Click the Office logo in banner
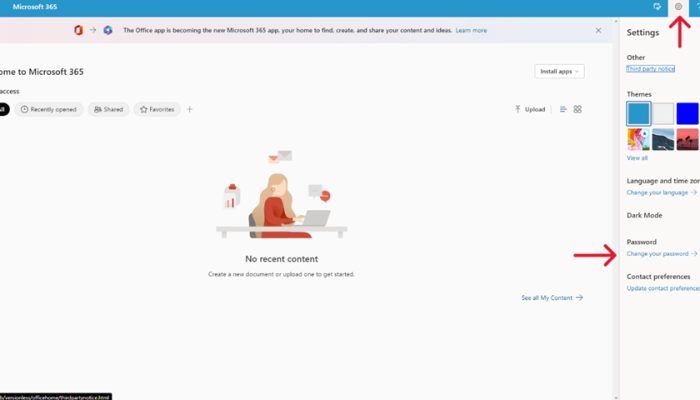700x400 pixels. [x=79, y=30]
